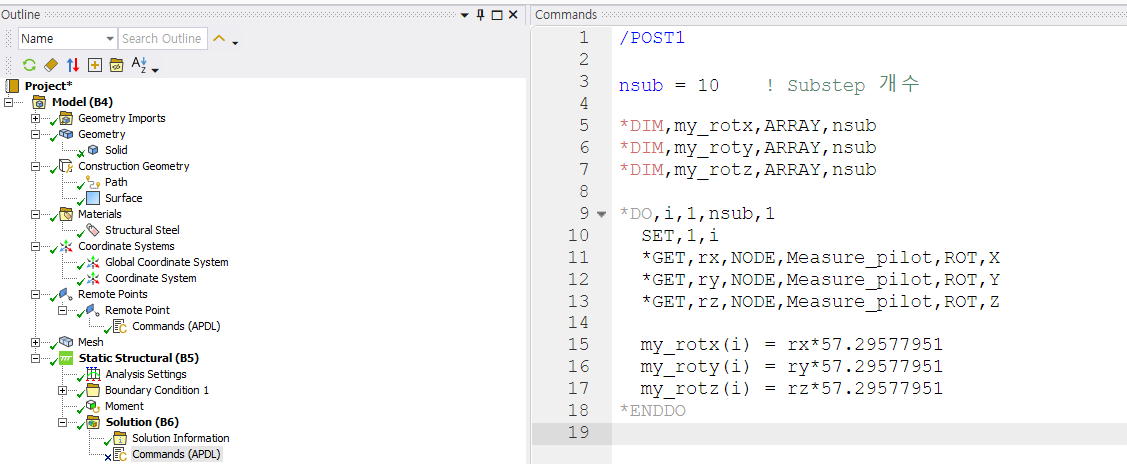Click the *ENDDO line

pyautogui.click(x=652, y=411)
